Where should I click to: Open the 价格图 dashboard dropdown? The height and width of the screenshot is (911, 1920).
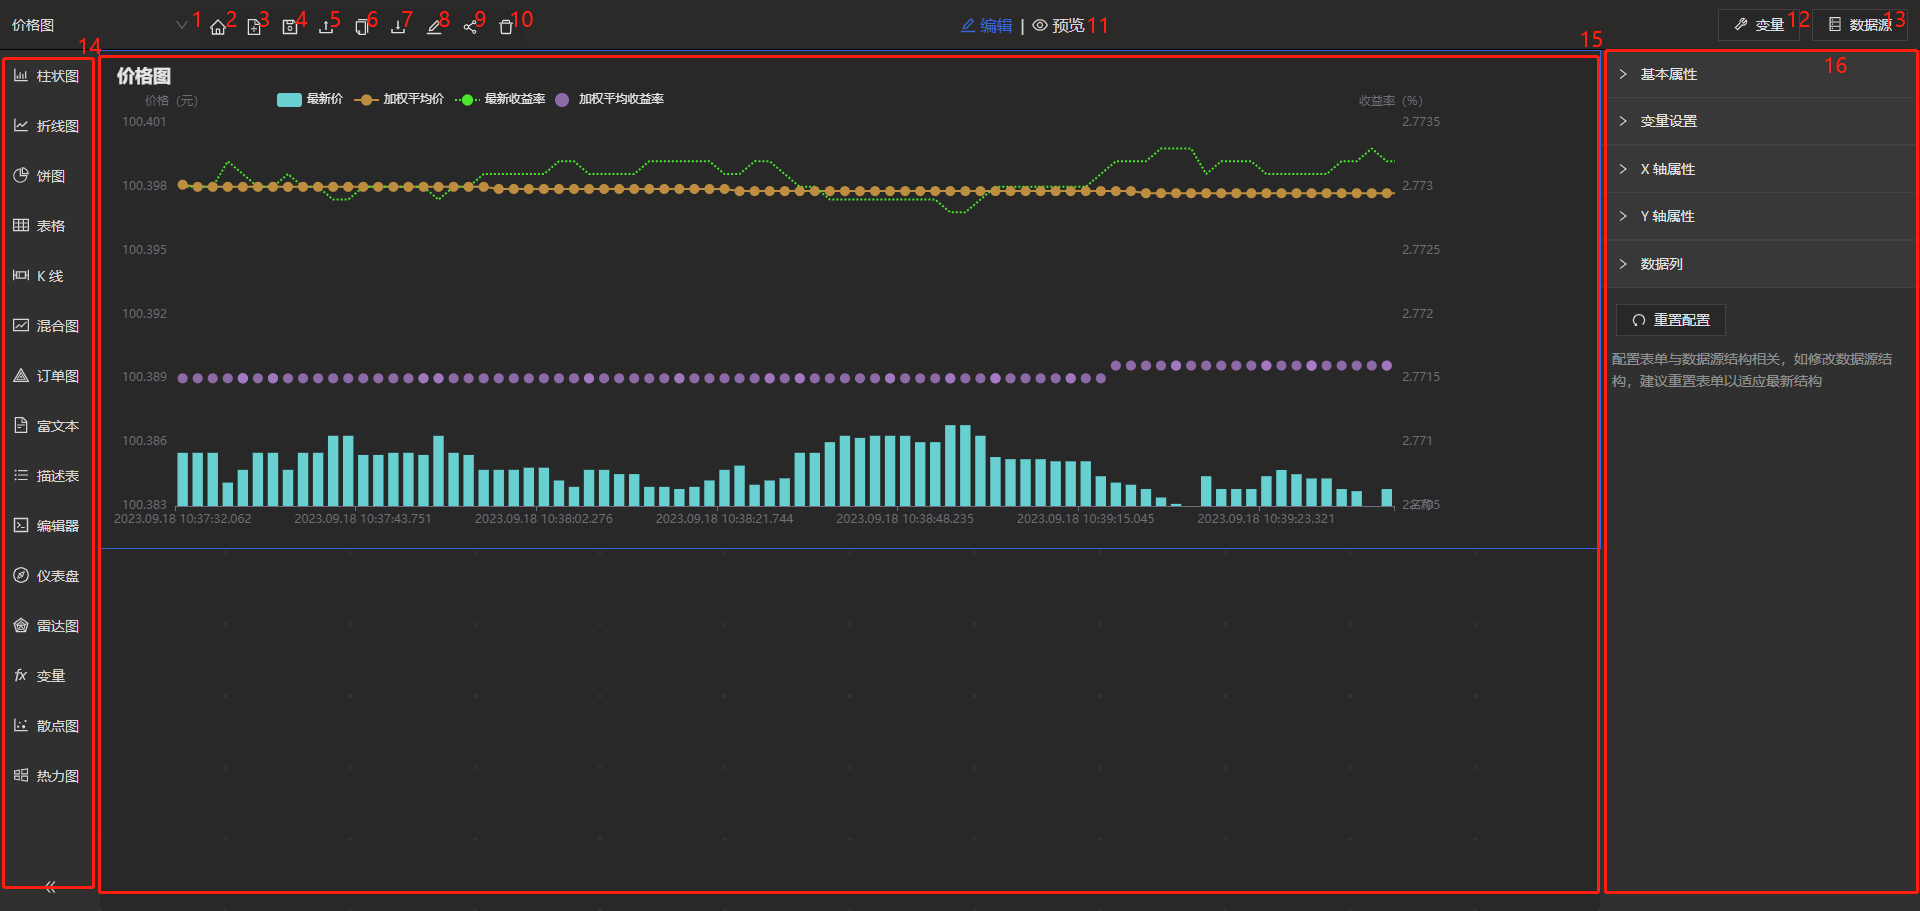tap(181, 25)
